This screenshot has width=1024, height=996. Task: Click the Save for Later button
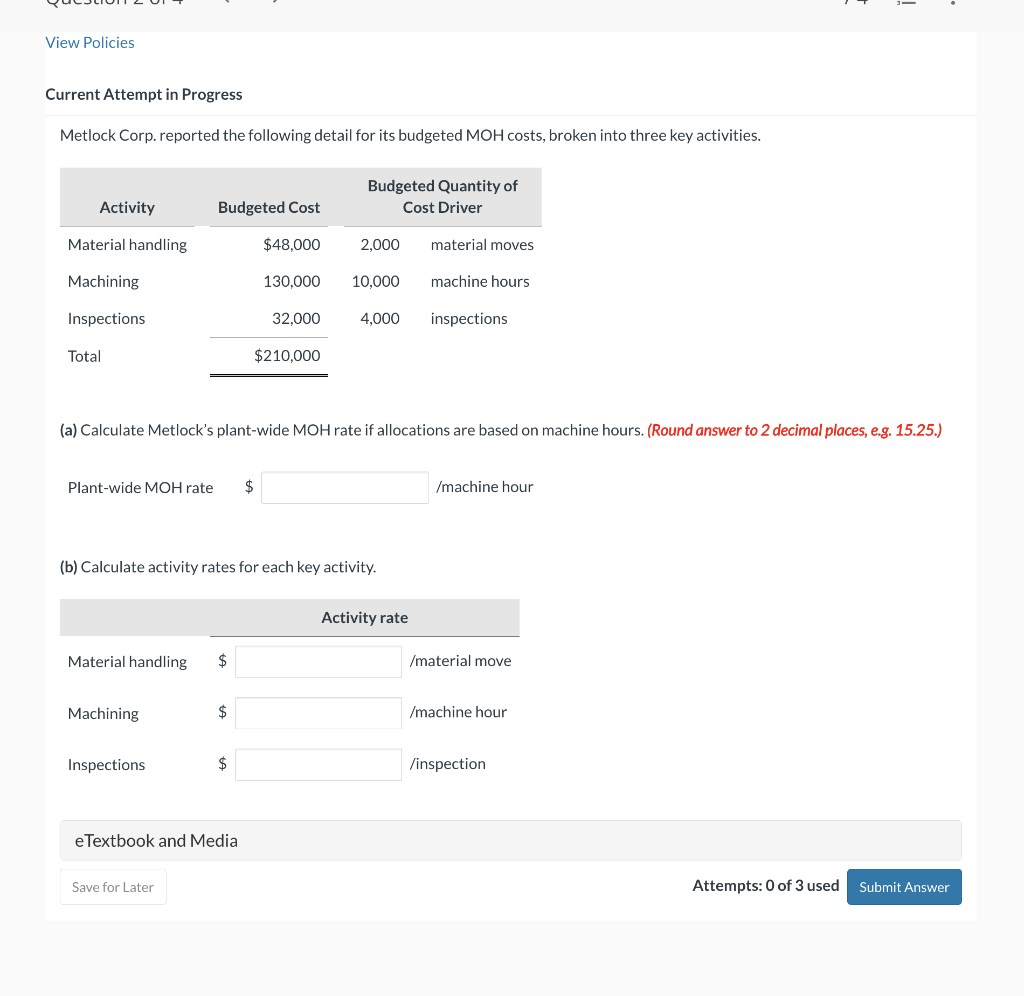tap(113, 886)
